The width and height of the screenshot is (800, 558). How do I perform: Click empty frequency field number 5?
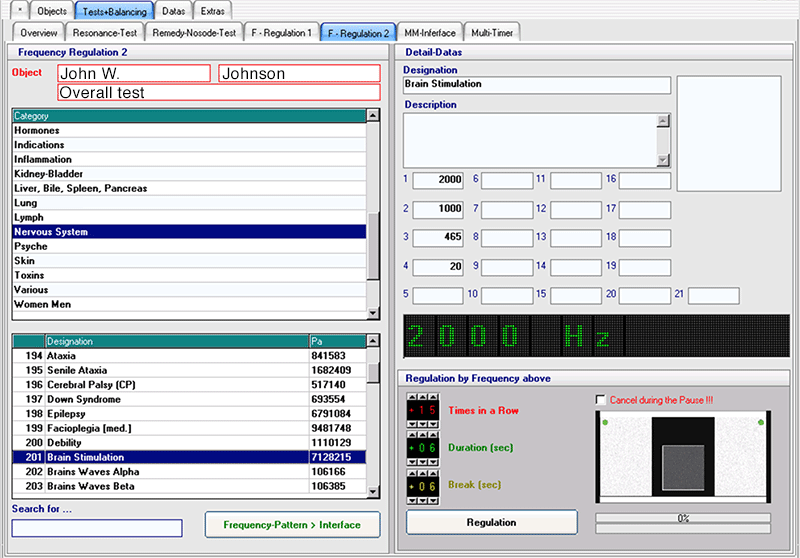tap(438, 296)
